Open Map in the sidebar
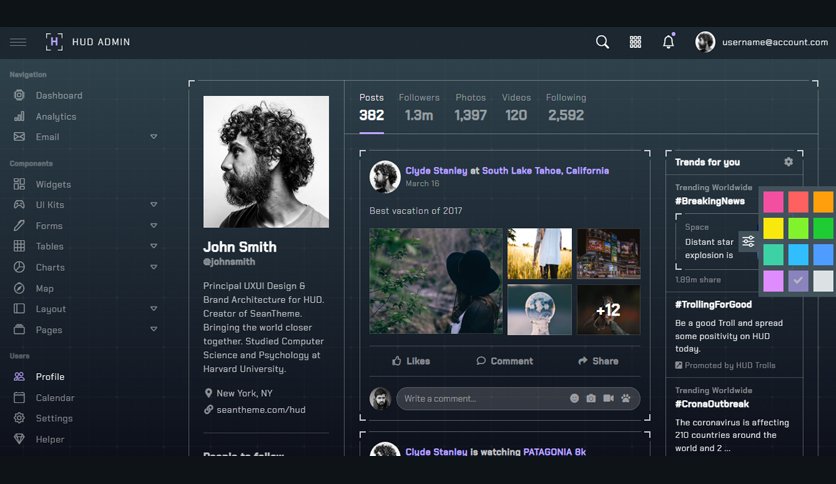 pos(44,288)
